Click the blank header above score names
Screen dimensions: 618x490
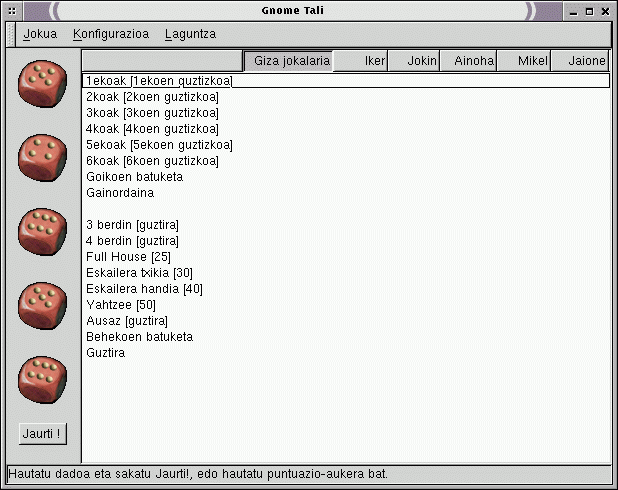(x=162, y=61)
